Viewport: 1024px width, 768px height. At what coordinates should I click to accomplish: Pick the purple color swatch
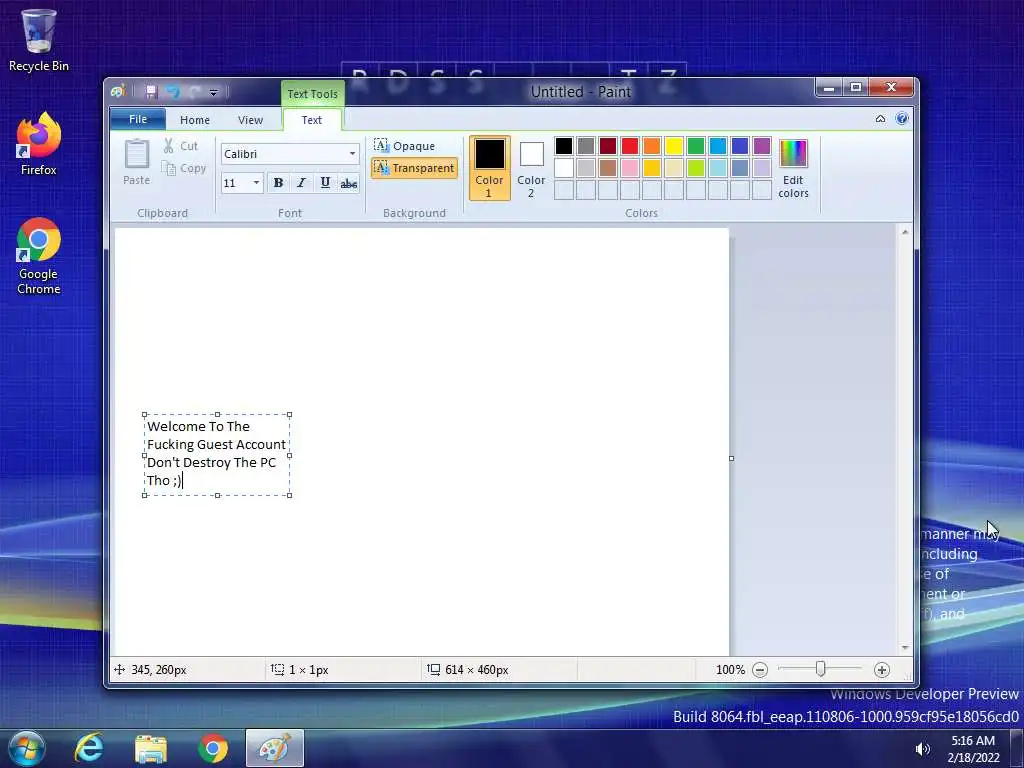(762, 146)
